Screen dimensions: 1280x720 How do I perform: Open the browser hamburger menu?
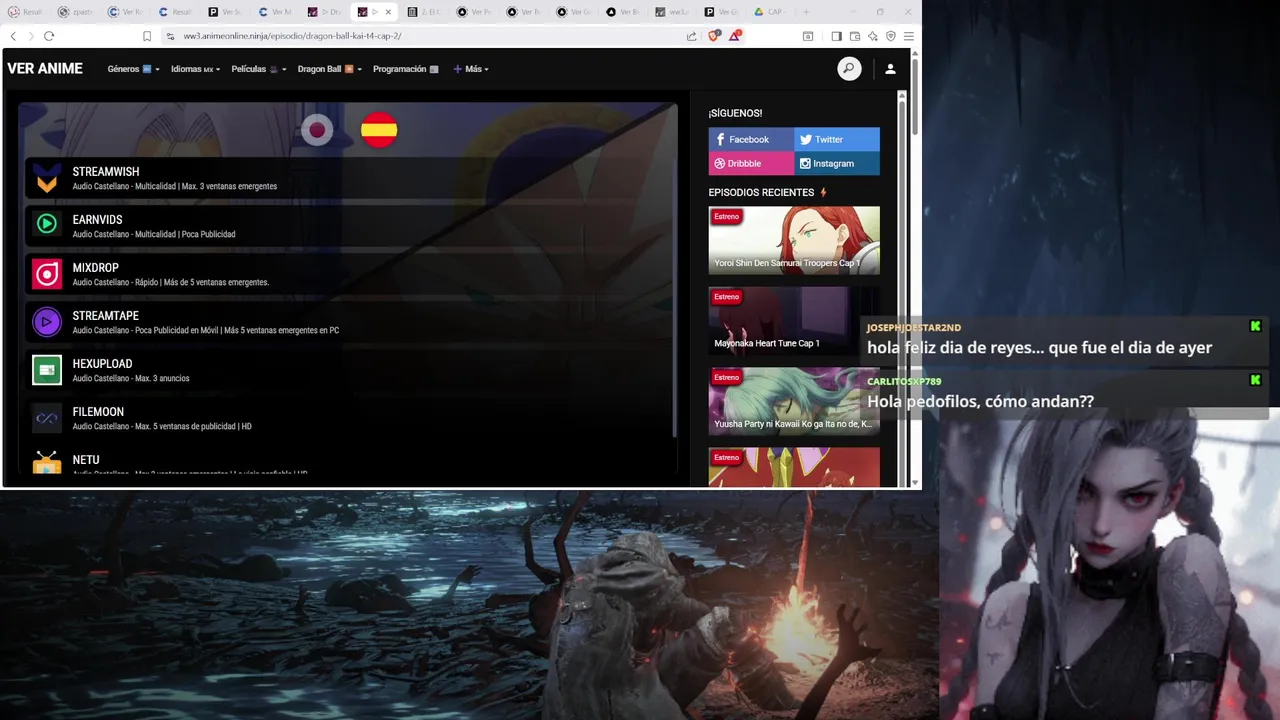pyautogui.click(x=908, y=36)
